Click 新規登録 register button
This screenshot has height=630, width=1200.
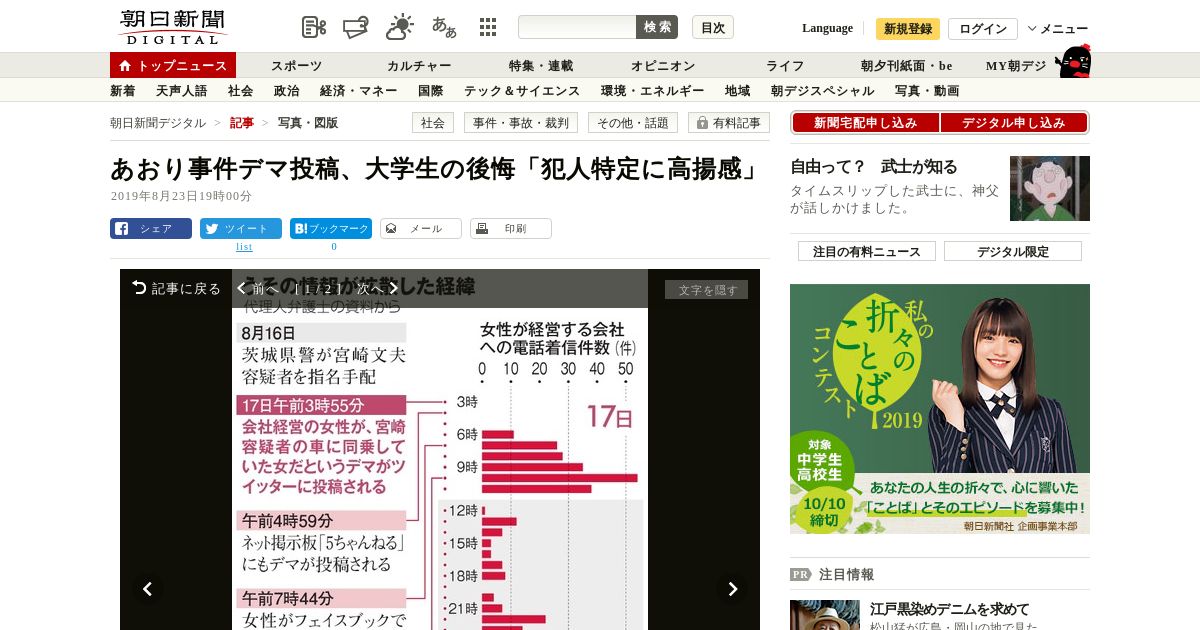tap(908, 28)
